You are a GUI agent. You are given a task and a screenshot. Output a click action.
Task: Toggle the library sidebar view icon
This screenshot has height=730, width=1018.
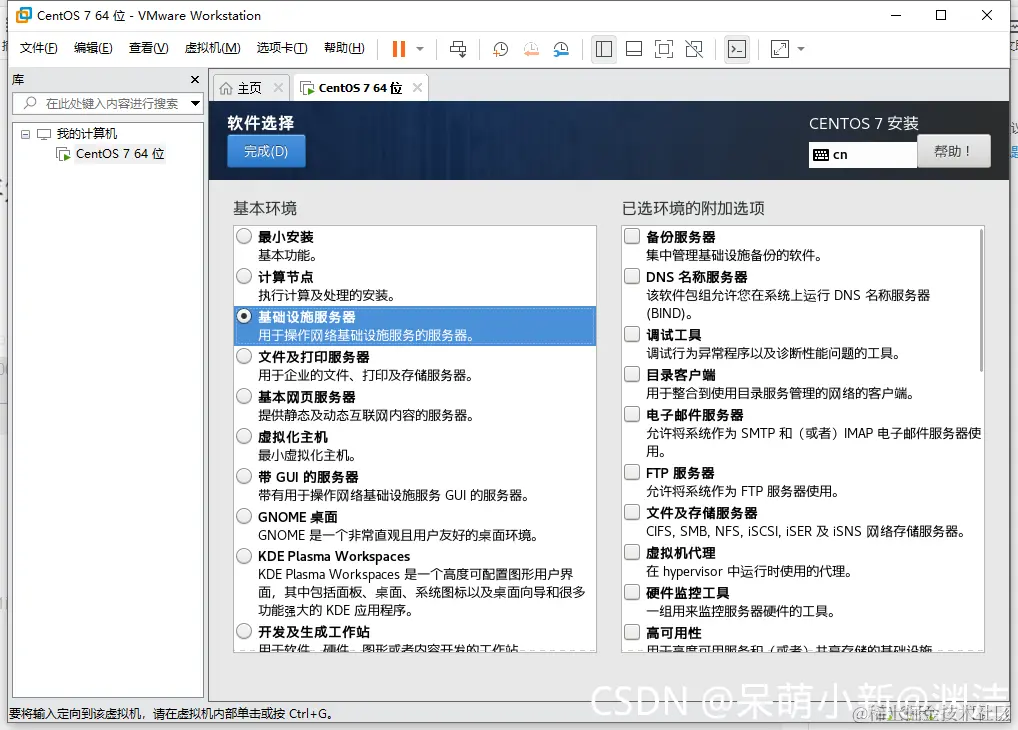[604, 49]
